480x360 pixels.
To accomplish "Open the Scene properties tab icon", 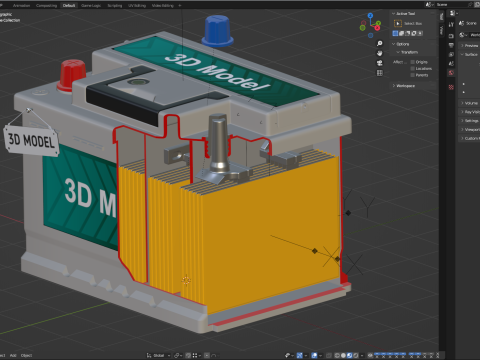I will 451,63.
